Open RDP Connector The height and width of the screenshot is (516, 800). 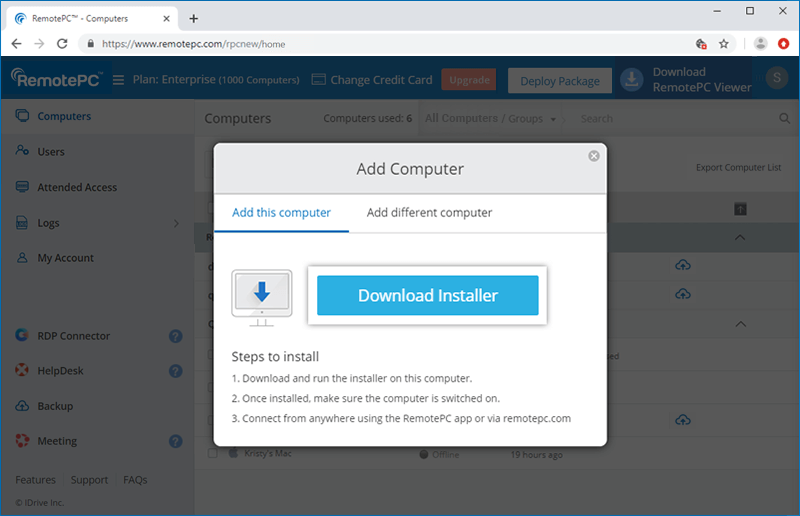tap(73, 336)
